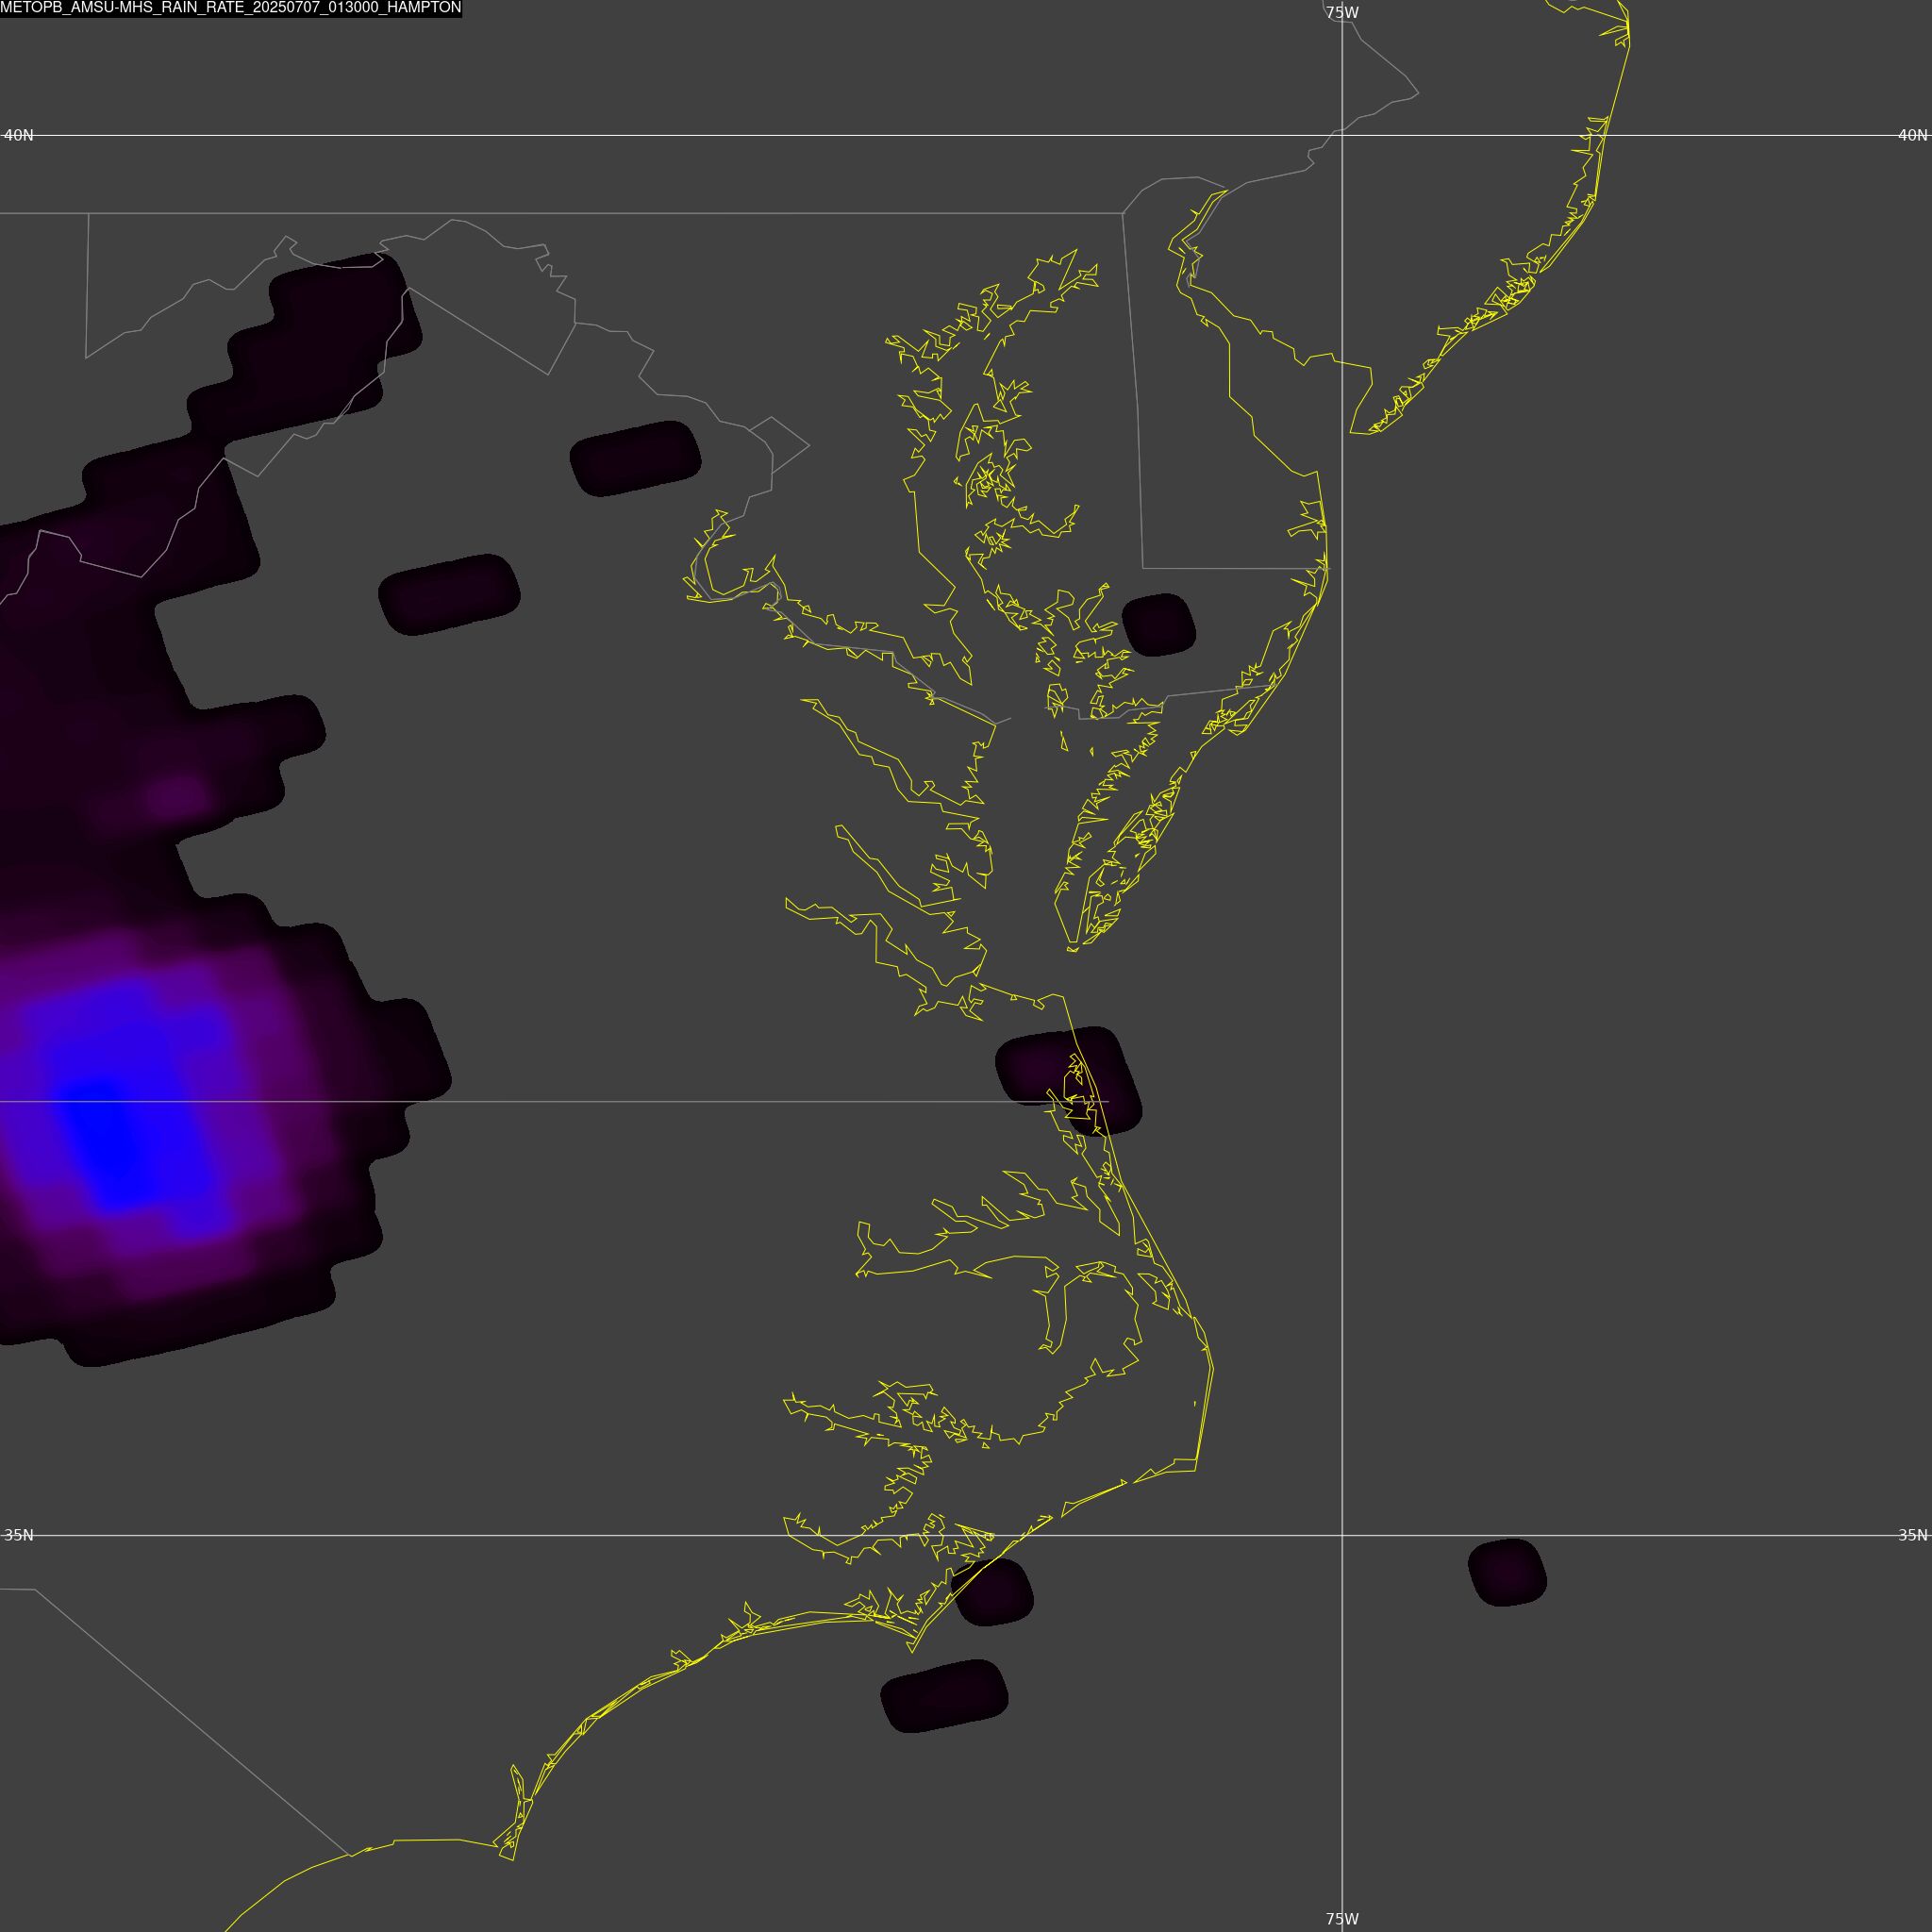Viewport: 1932px width, 1932px height.
Task: Click the 75W label at the bottom
Action: click(1342, 1919)
